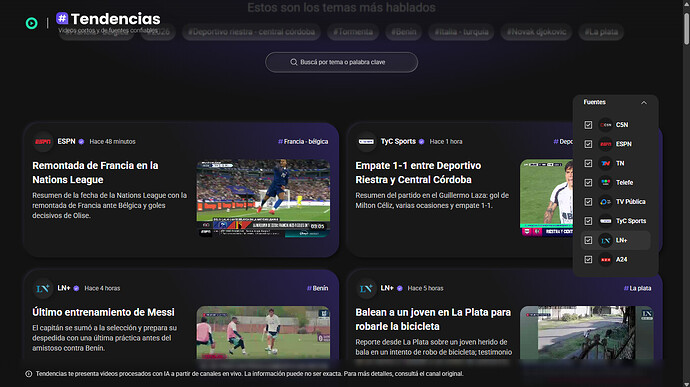Click the LN+ logo on Messi card

(x=43, y=288)
